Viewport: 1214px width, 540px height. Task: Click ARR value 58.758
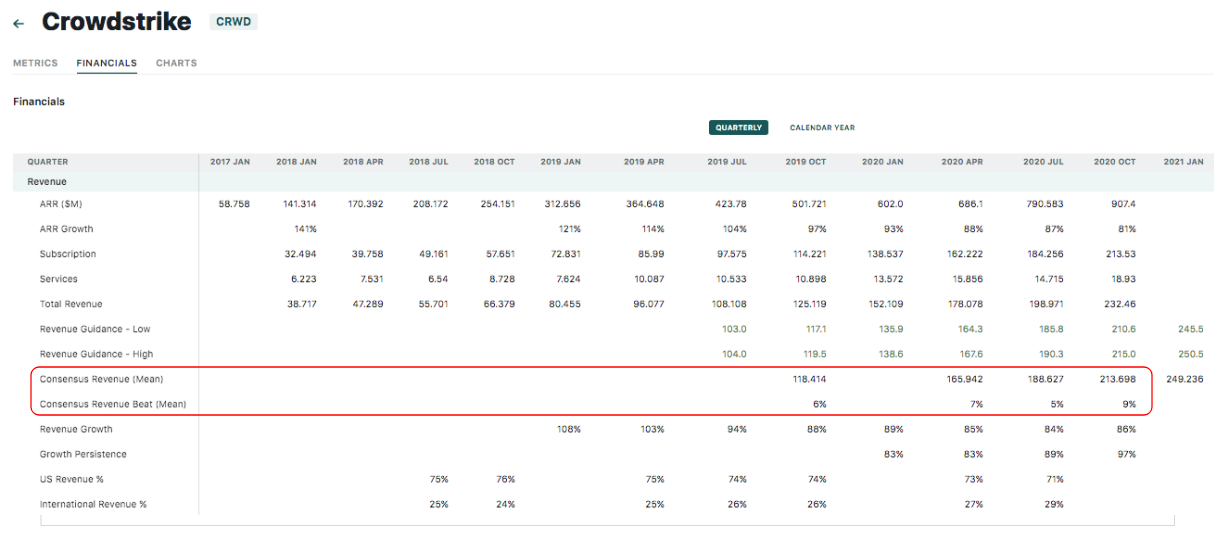(x=233, y=204)
